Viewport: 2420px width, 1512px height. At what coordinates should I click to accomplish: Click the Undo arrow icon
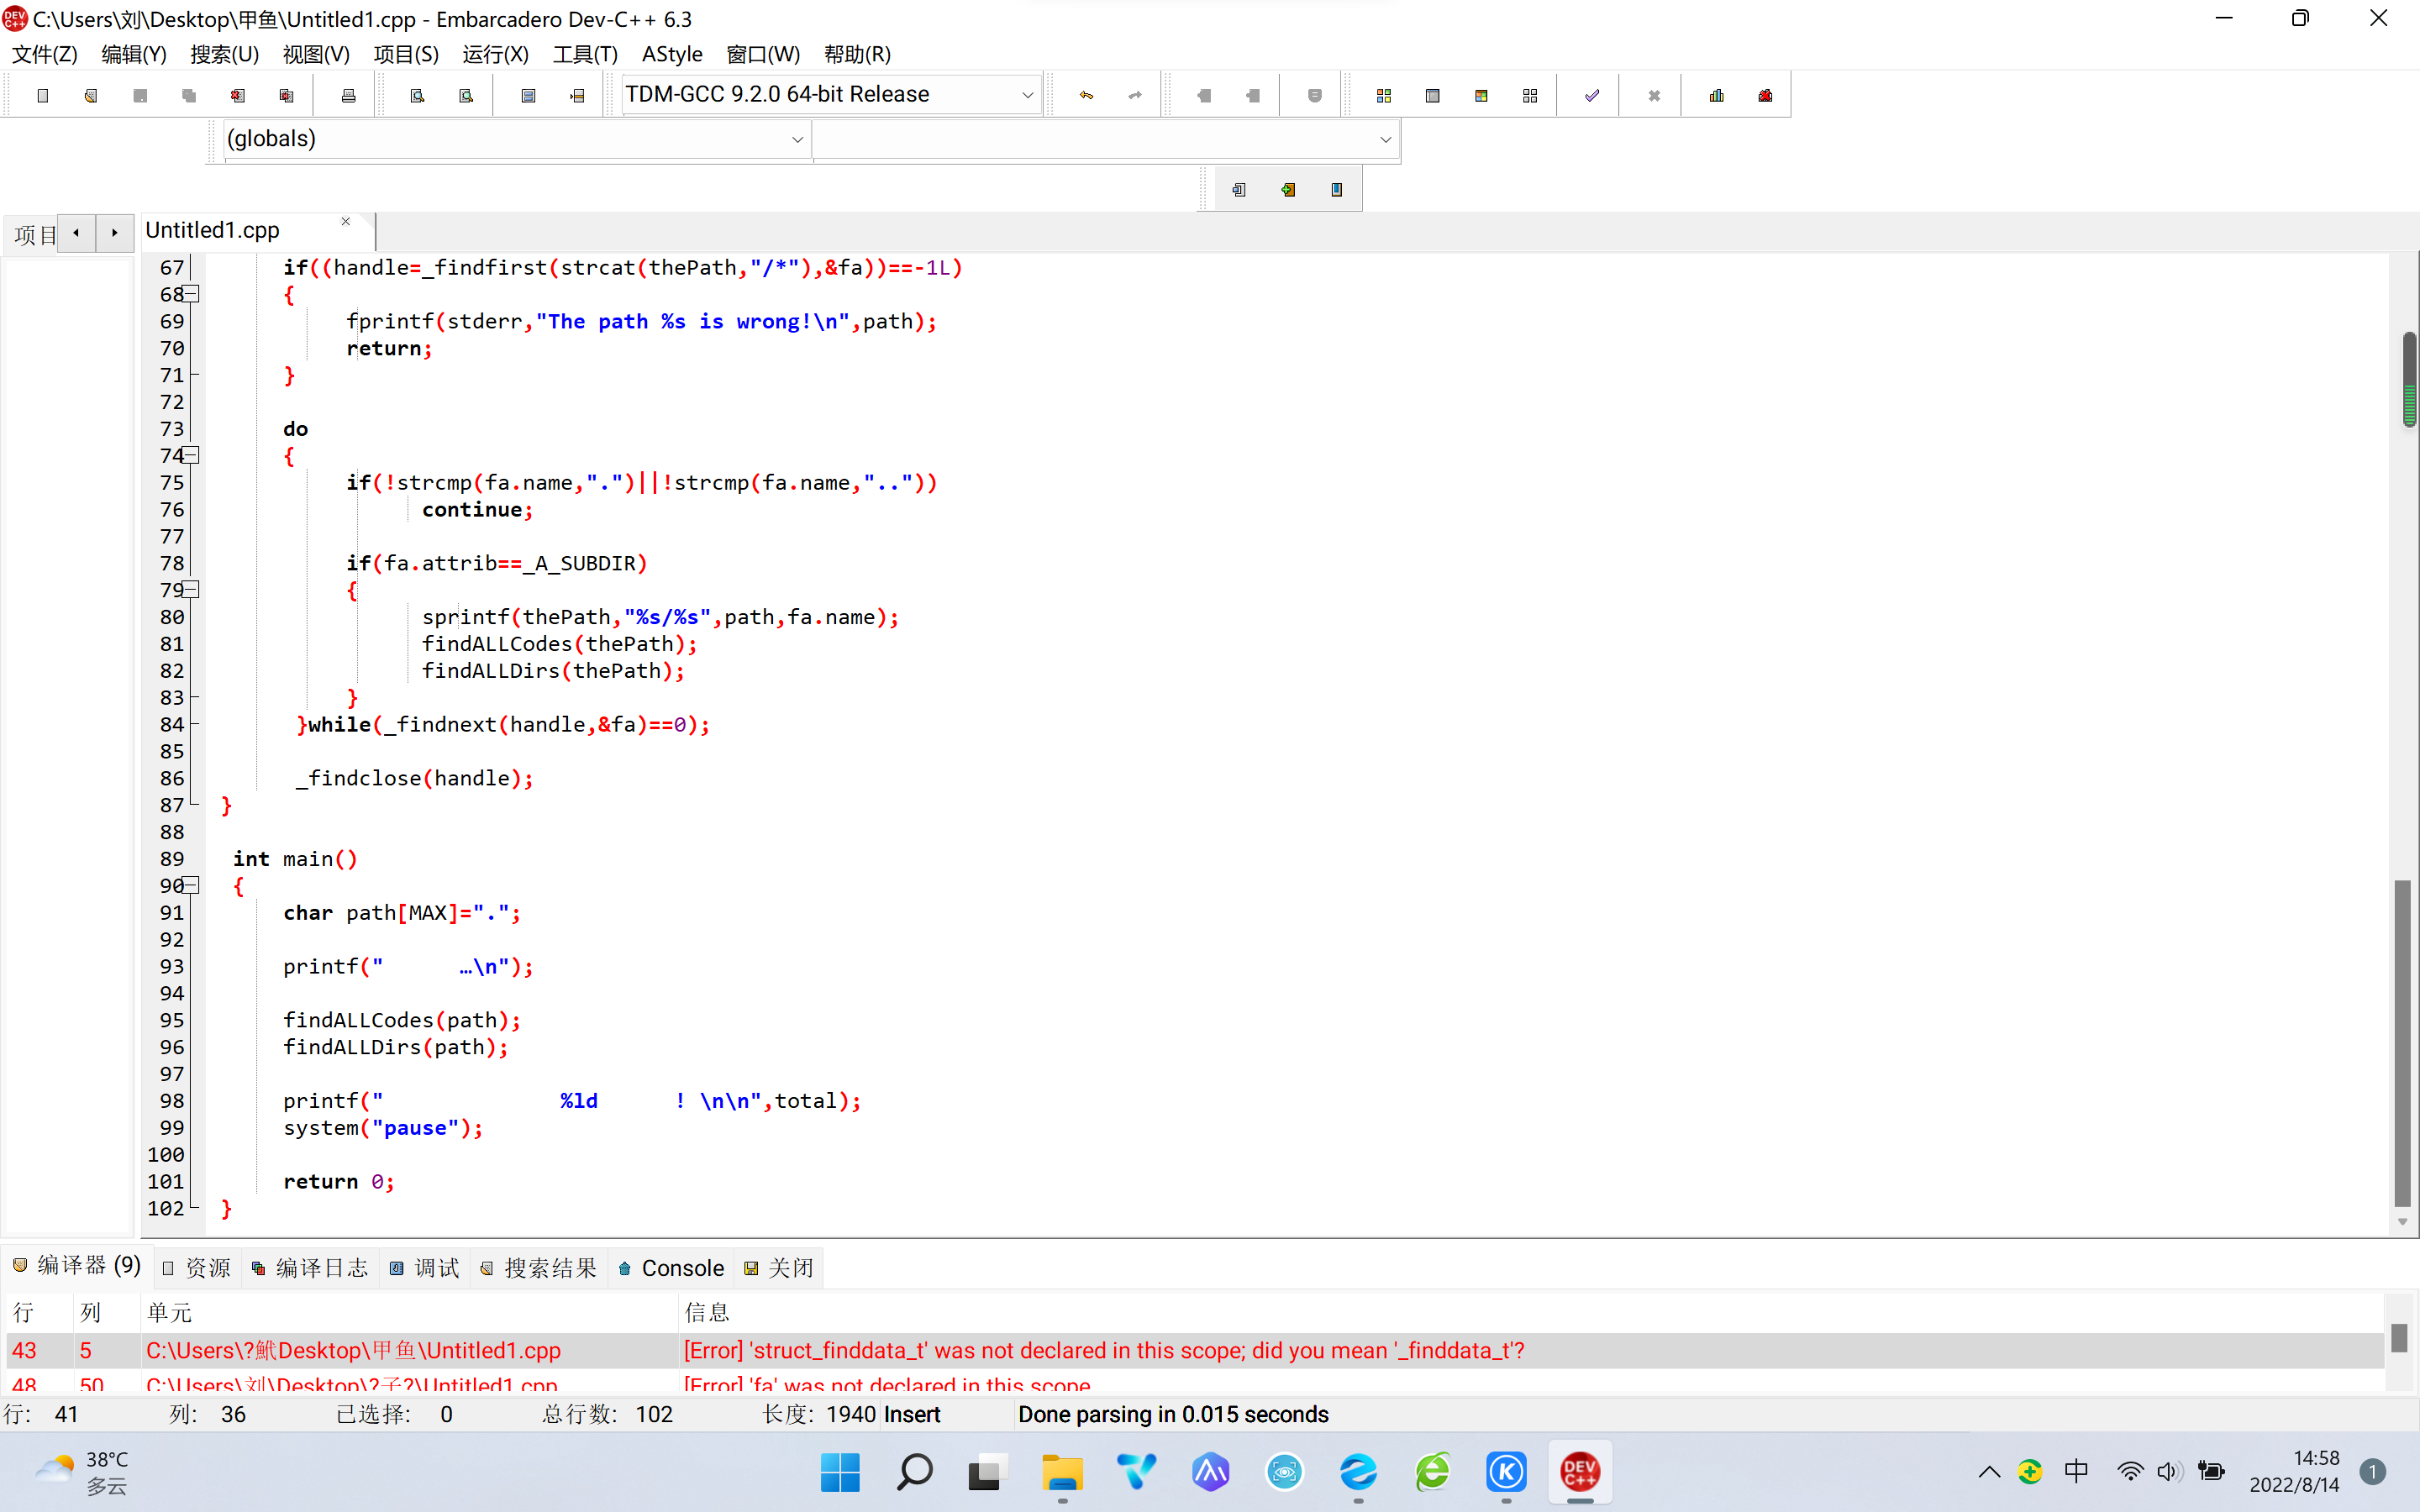pos(1086,96)
